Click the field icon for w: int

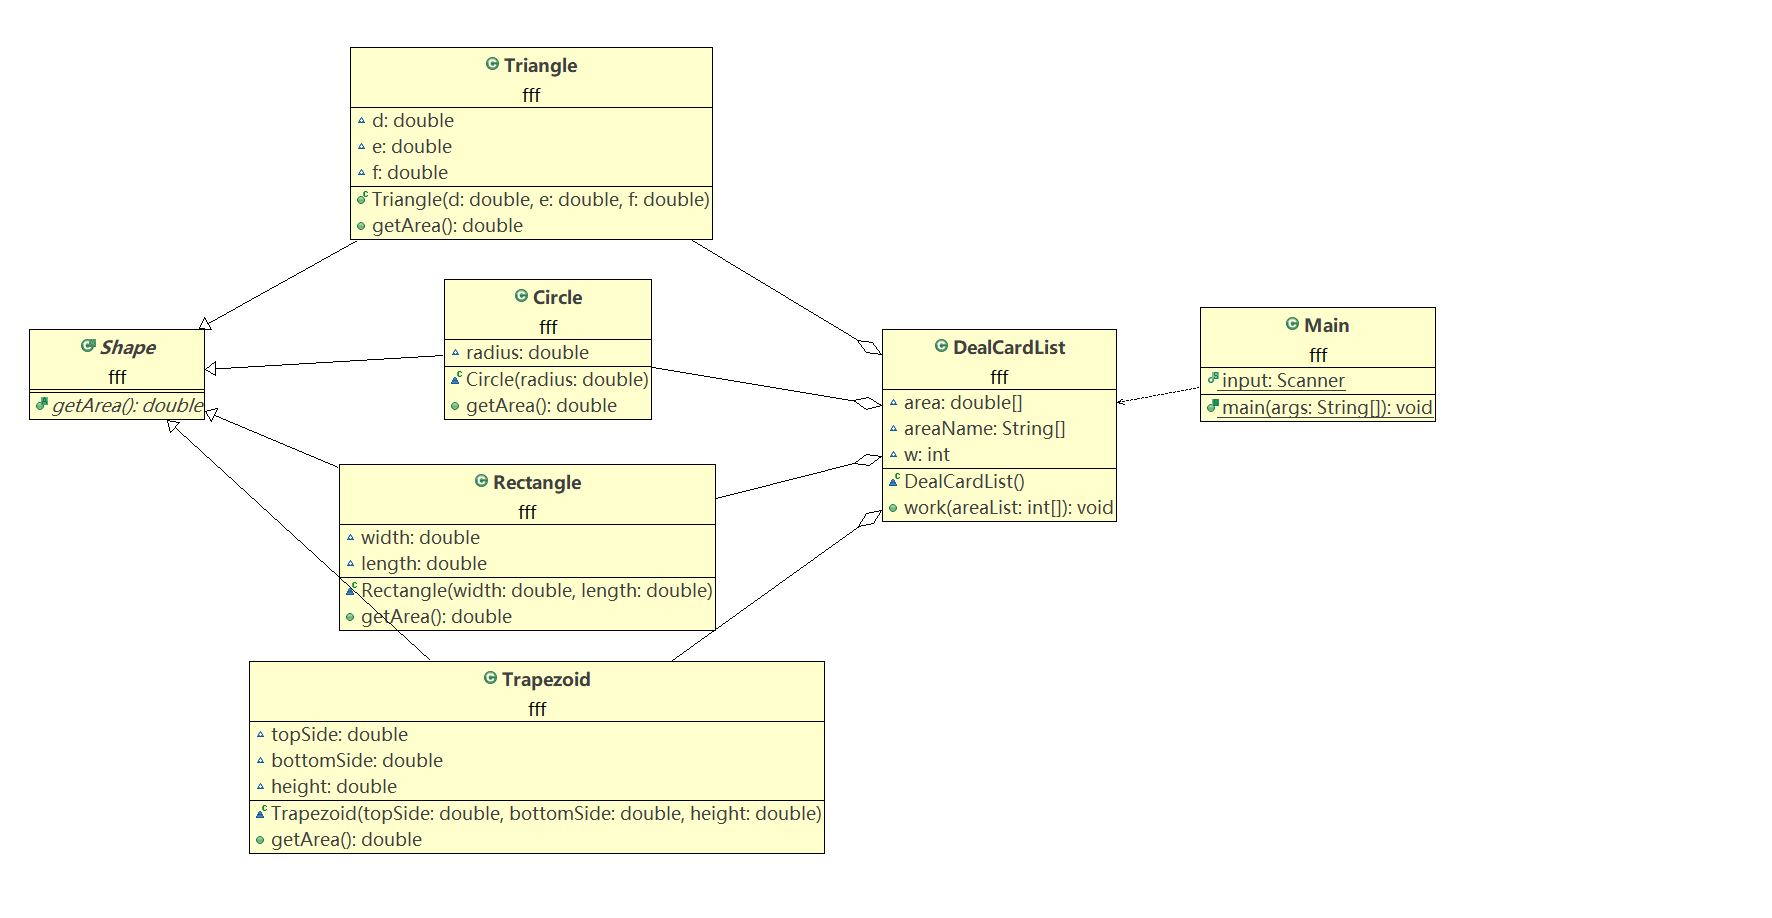[x=893, y=455]
